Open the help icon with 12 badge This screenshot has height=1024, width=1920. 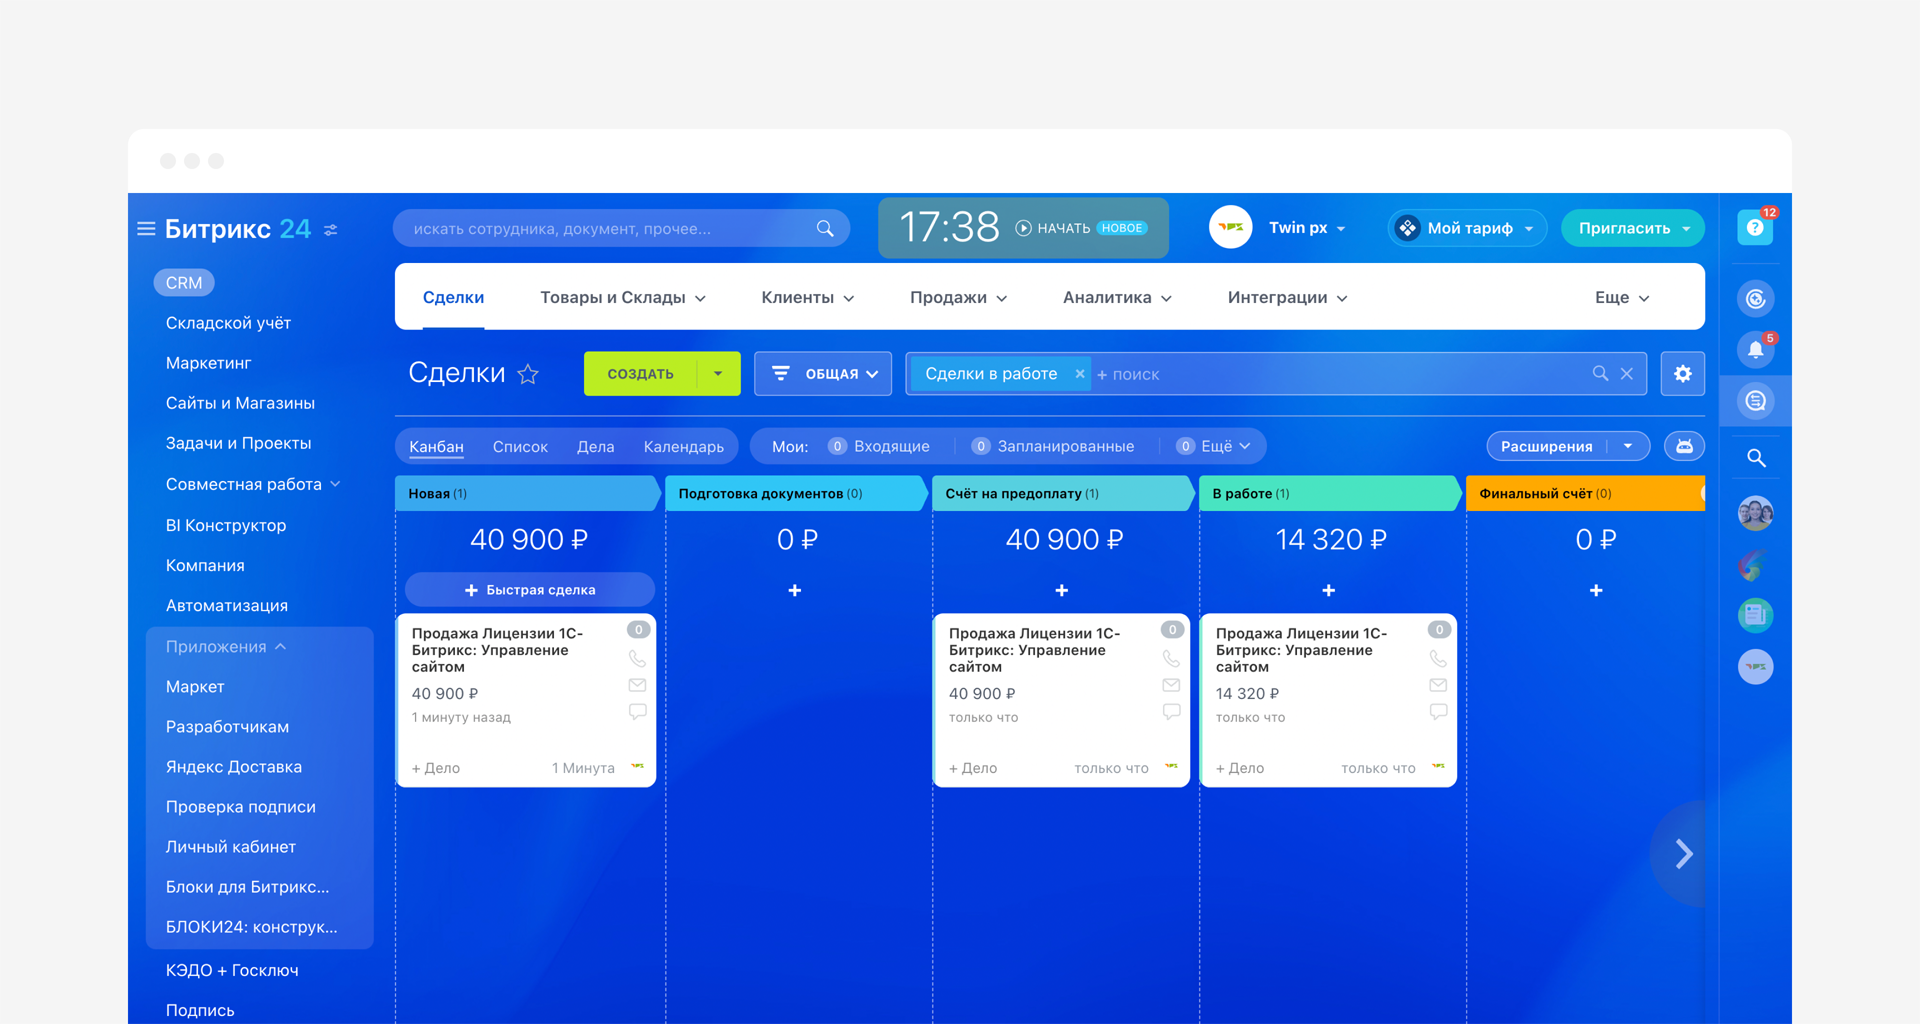[1755, 228]
